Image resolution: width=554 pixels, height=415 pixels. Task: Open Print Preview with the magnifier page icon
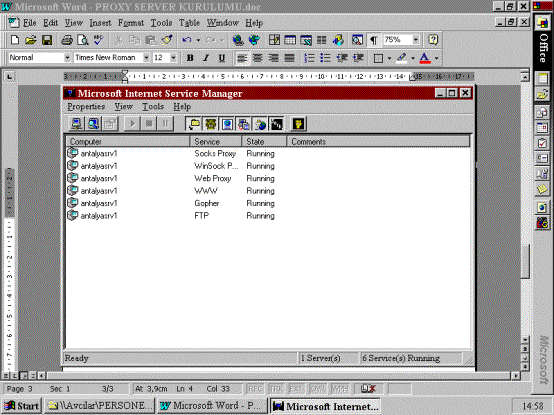[83, 40]
